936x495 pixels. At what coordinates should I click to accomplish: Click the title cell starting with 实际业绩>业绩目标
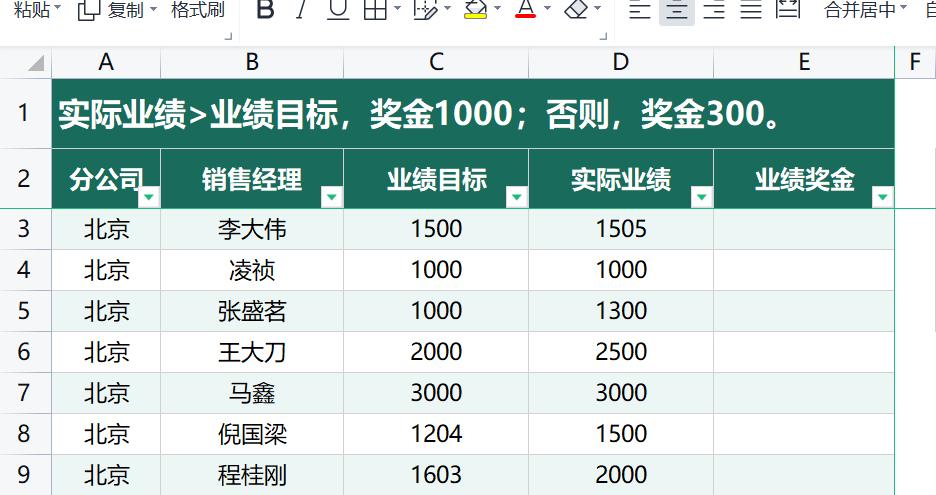click(x=473, y=113)
